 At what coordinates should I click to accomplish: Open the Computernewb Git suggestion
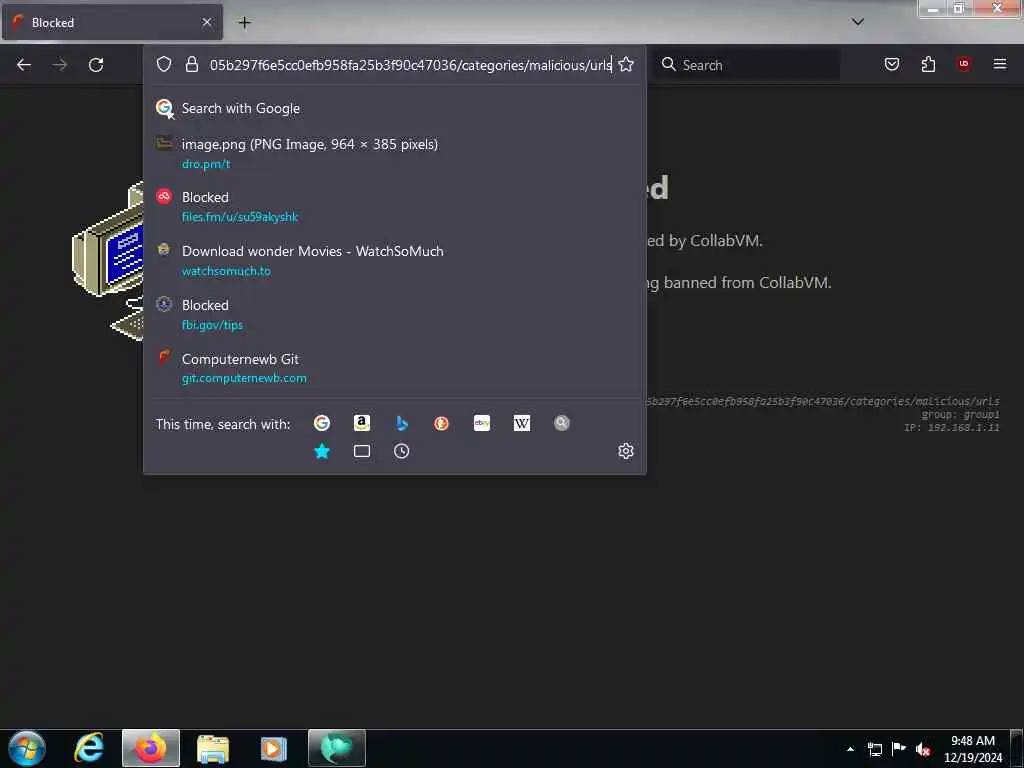coord(394,368)
